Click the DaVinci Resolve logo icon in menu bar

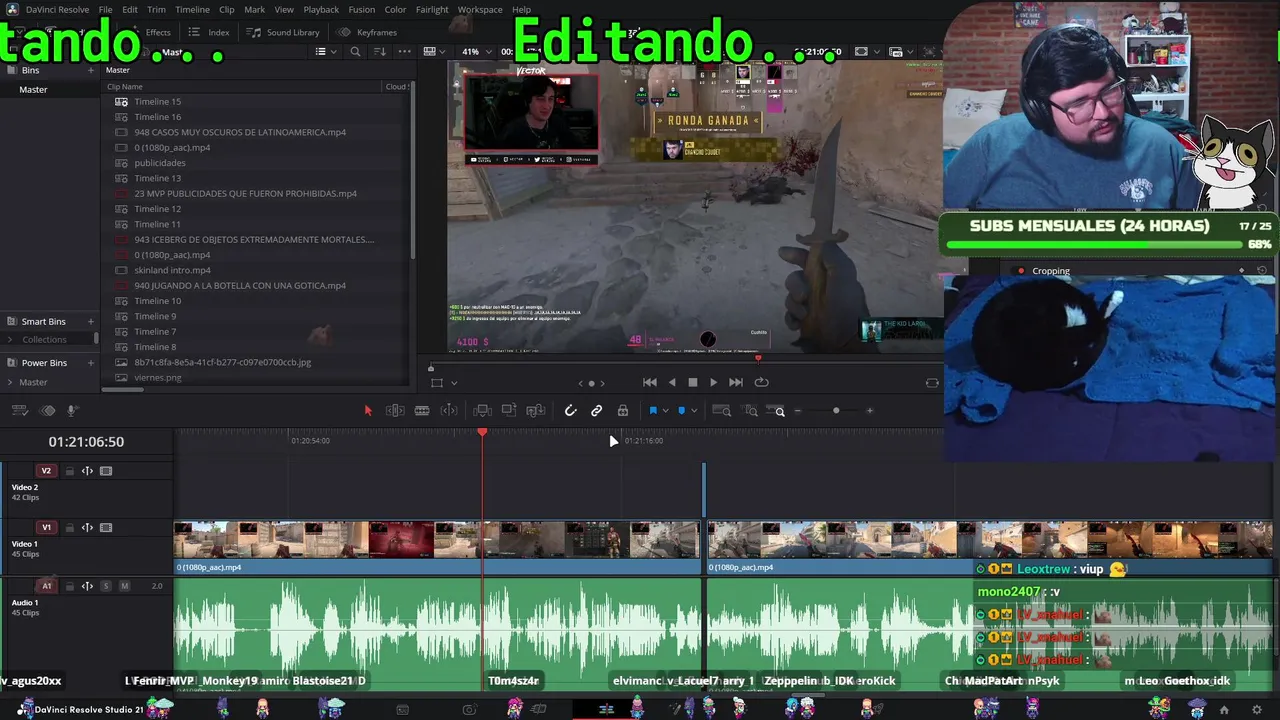coord(12,9)
